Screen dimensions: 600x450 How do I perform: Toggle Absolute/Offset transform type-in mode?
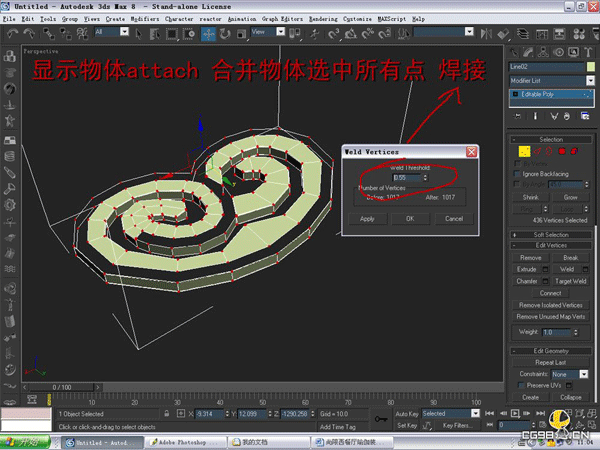tap(181, 414)
